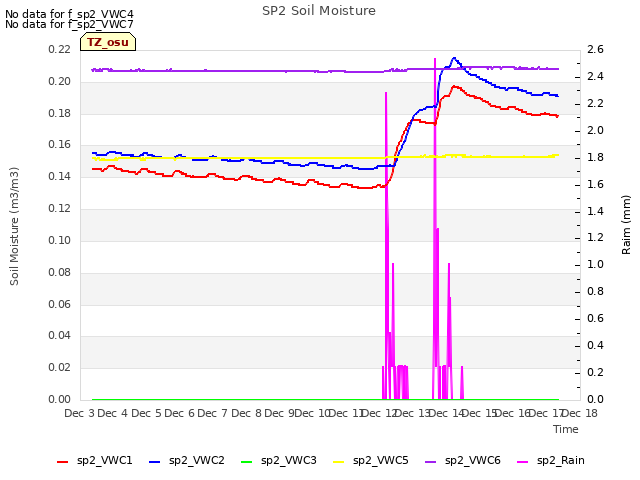
Task: Click the green sp2_VWC3 legend swatch
Action: (x=247, y=462)
